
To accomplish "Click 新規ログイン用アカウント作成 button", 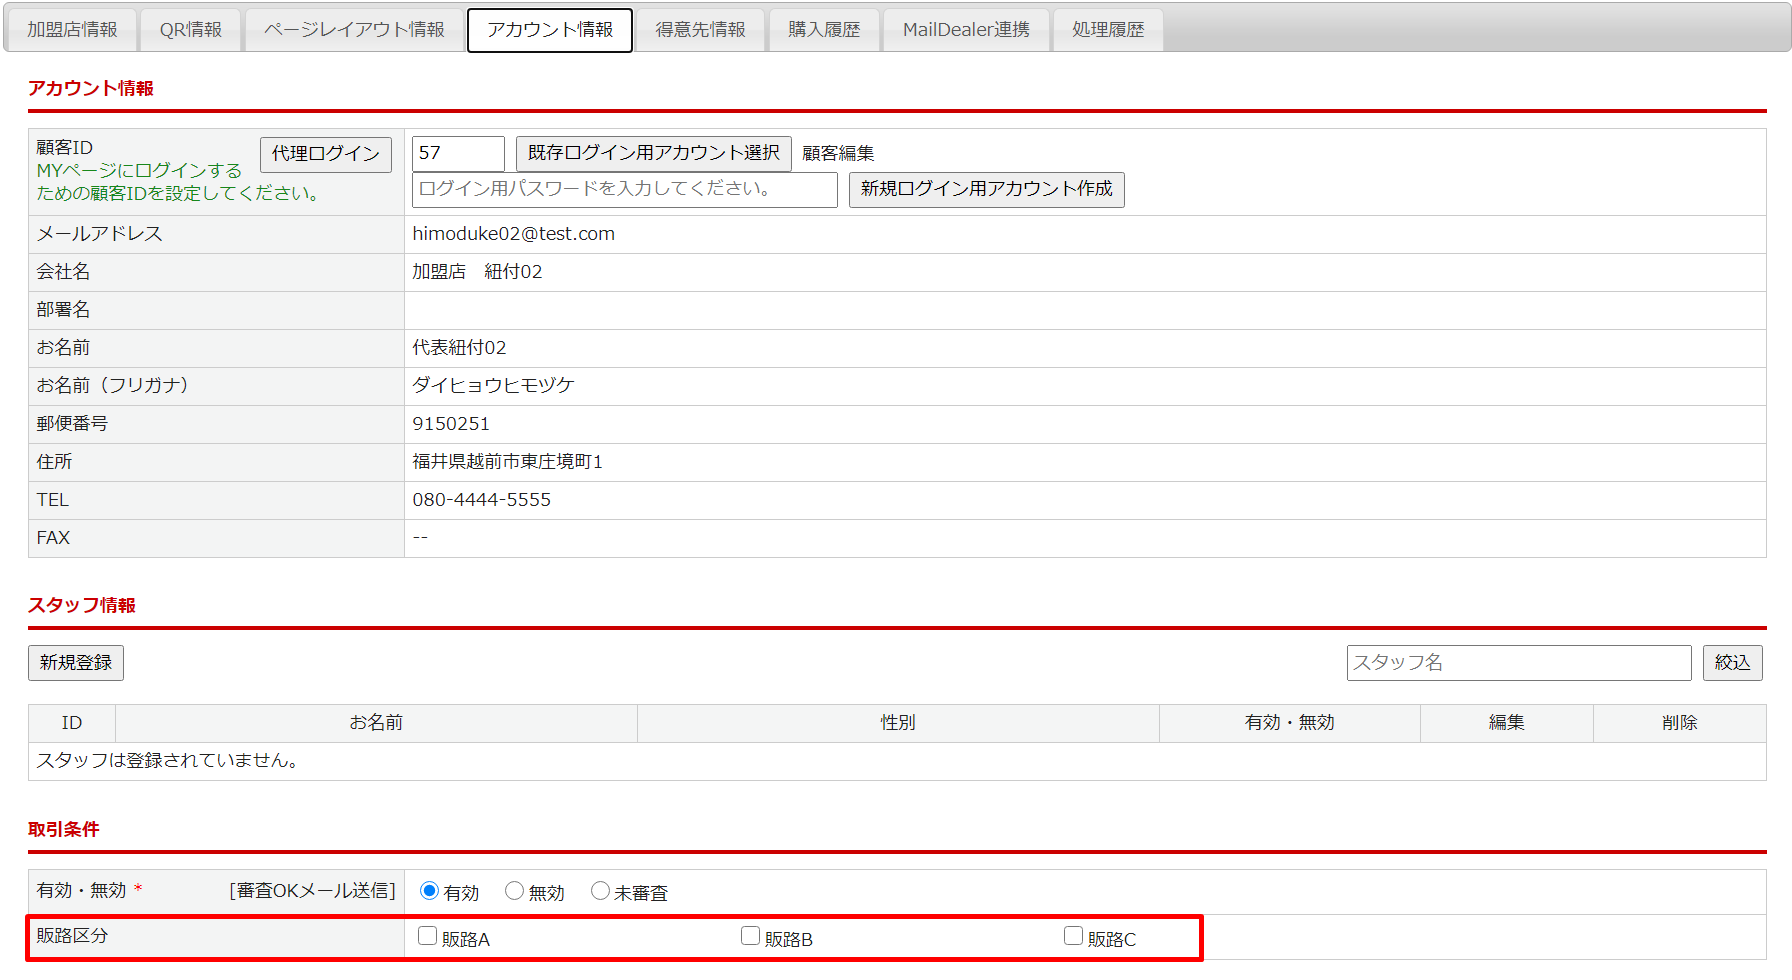I will click(986, 189).
